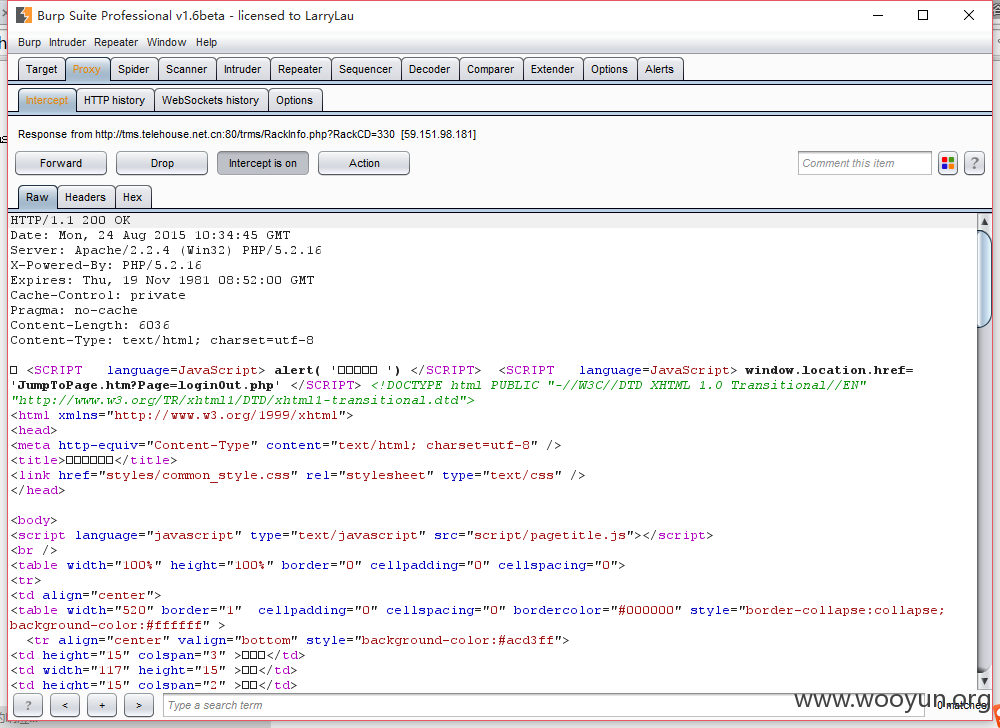
Task: Click the Pragma: no-cache header line
Action: [x=73, y=310]
